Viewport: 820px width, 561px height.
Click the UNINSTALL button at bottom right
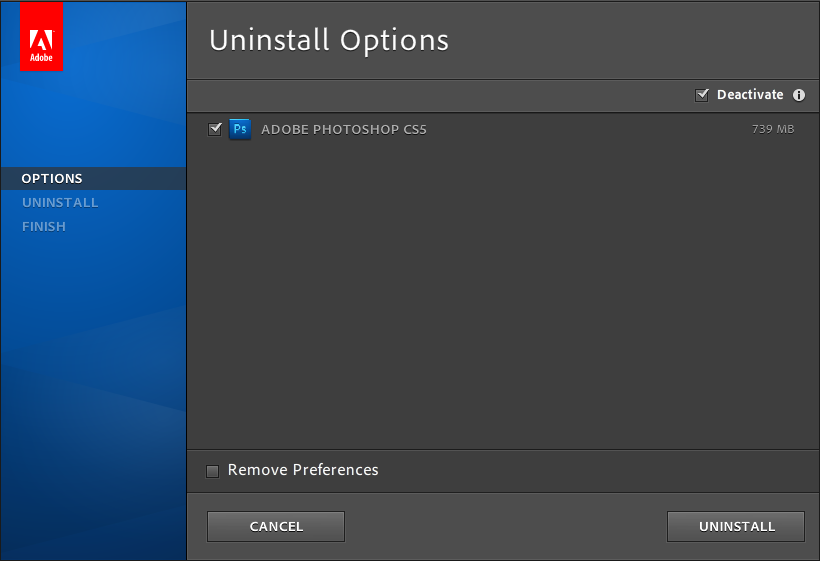[736, 526]
